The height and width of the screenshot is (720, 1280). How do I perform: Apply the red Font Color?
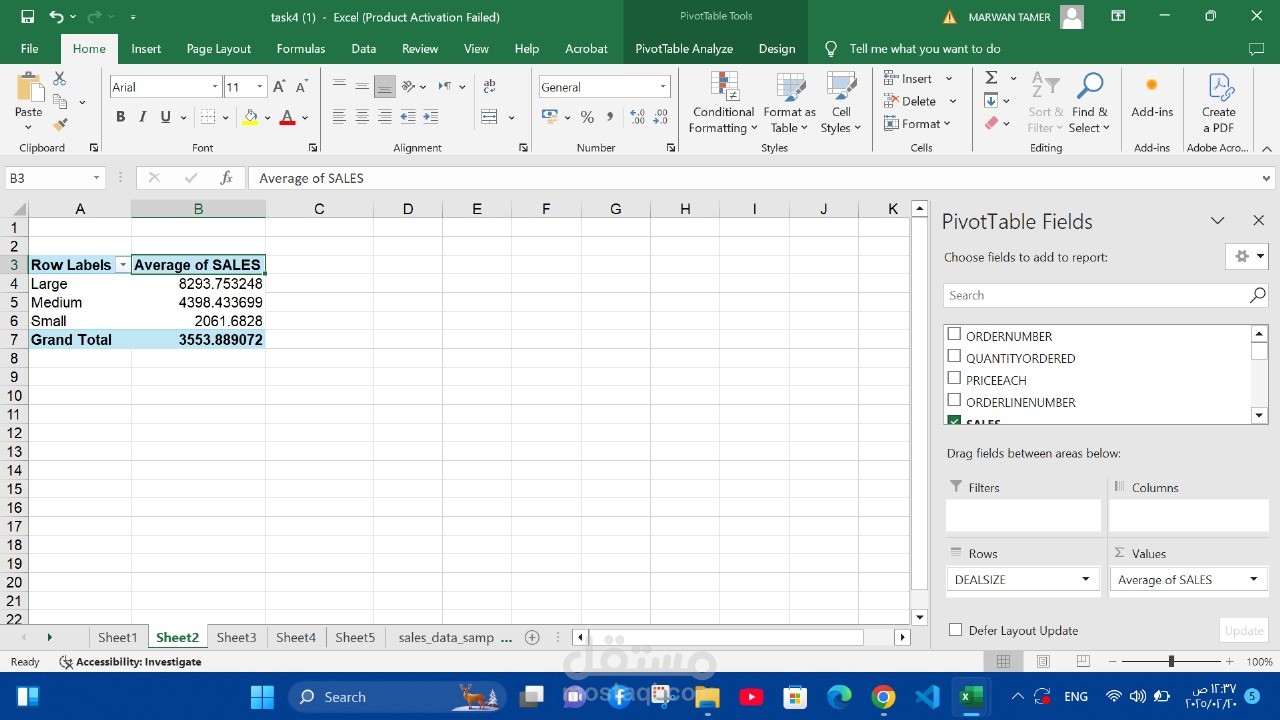click(287, 117)
